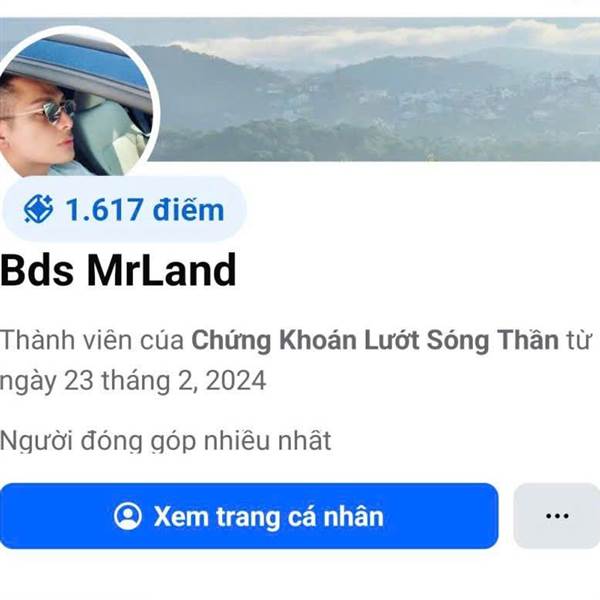Screen dimensions: 600x600
Task: Open the three-dot more options menu
Action: (x=557, y=516)
